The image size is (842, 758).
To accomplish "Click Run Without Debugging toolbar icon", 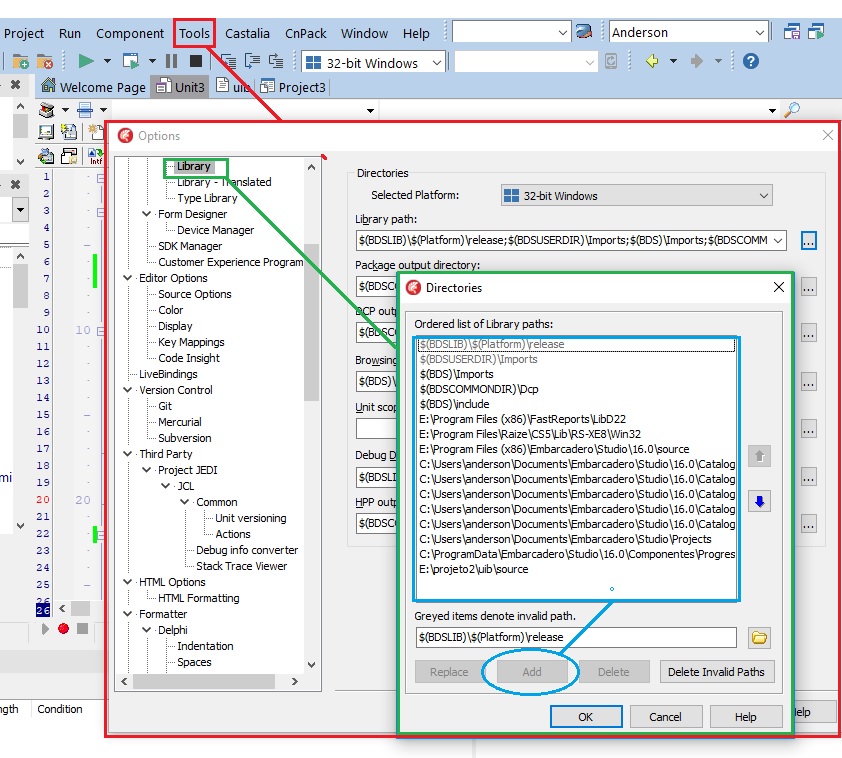I will pos(130,61).
